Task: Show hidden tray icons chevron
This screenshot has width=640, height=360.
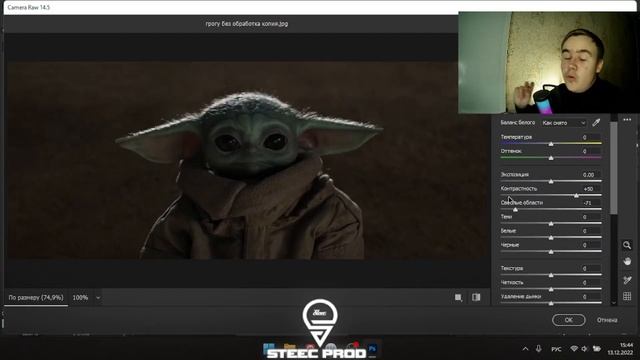Action: 525,349
